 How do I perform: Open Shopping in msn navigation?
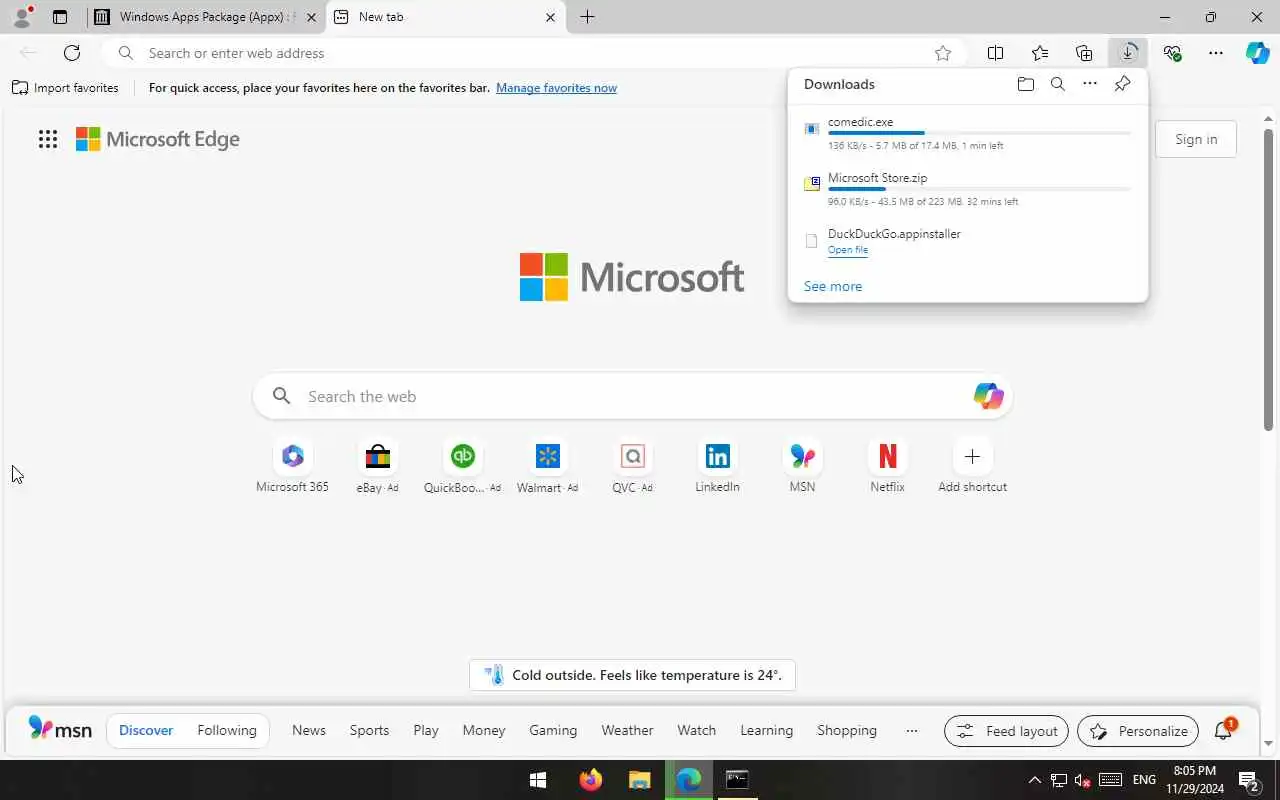(x=847, y=730)
